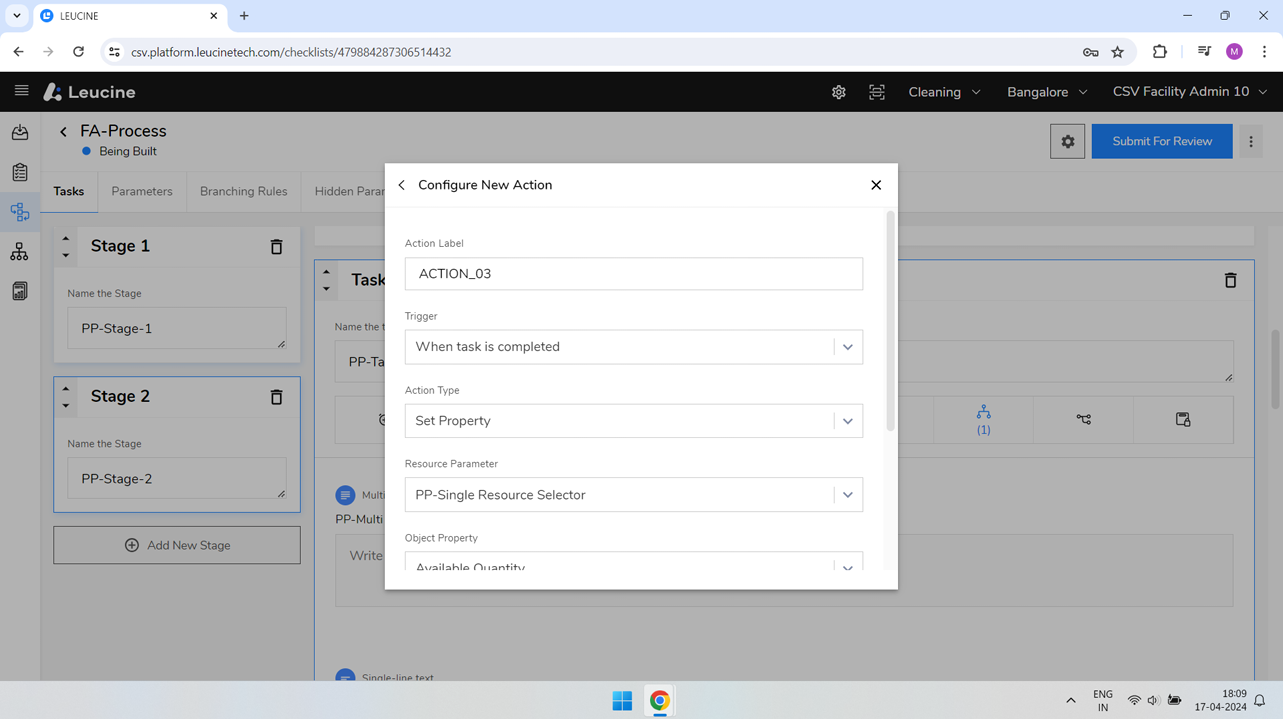Open task branching icon showing (1)
Screen dimensions: 1285x719
click(x=983, y=420)
